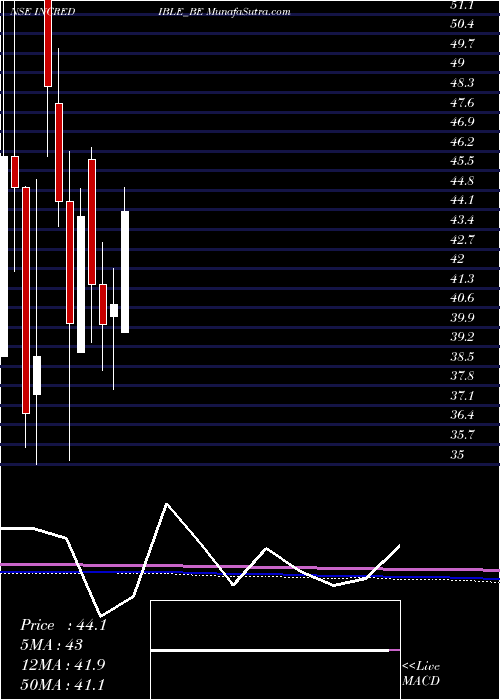This screenshot has width=500, height=700.
Task: Click the 46.9 price axis label
Action: [x=462, y=122]
